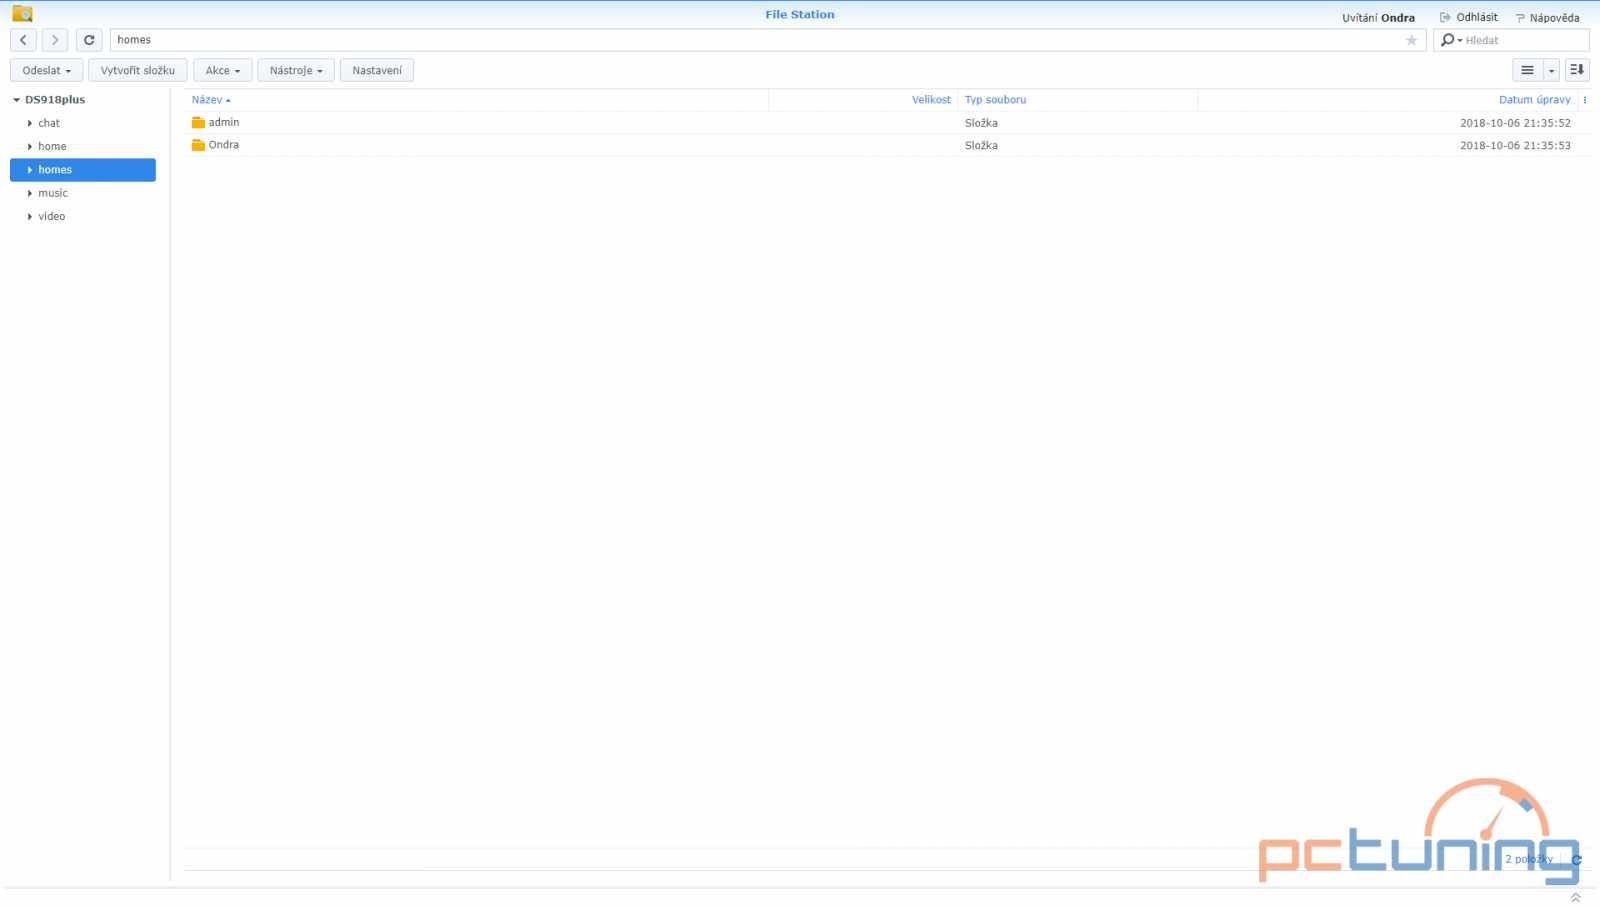Click the double chevron up icon at the bottom
1600x906 pixels.
(x=1575, y=897)
